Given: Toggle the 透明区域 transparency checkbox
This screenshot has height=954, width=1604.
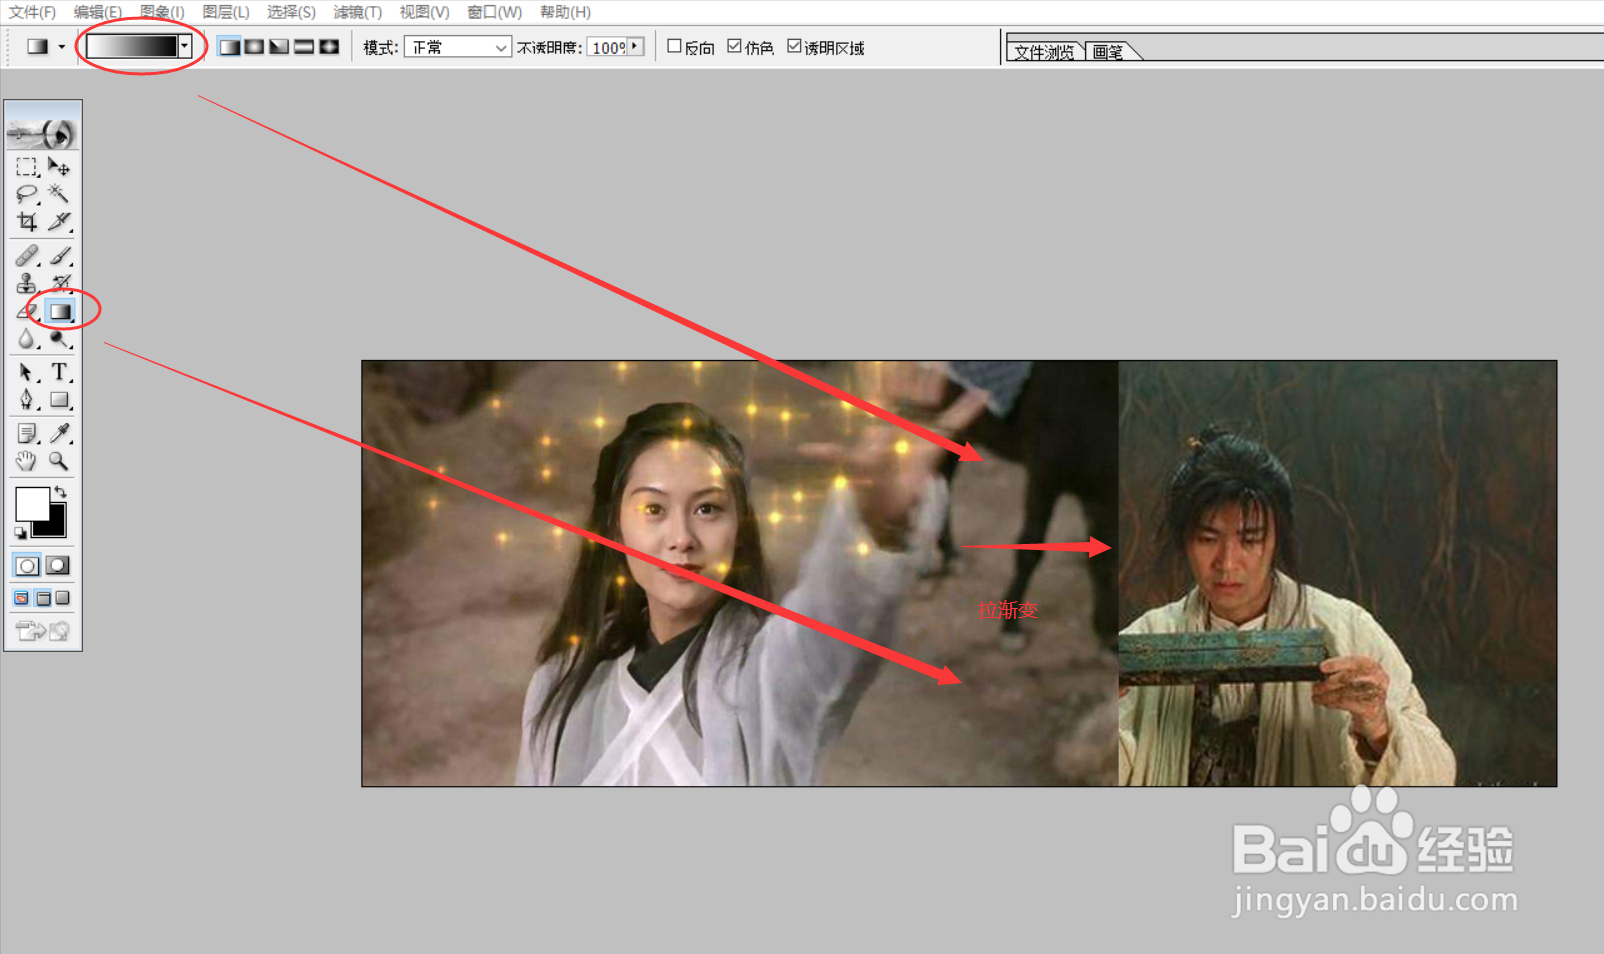Looking at the screenshot, I should [x=794, y=46].
